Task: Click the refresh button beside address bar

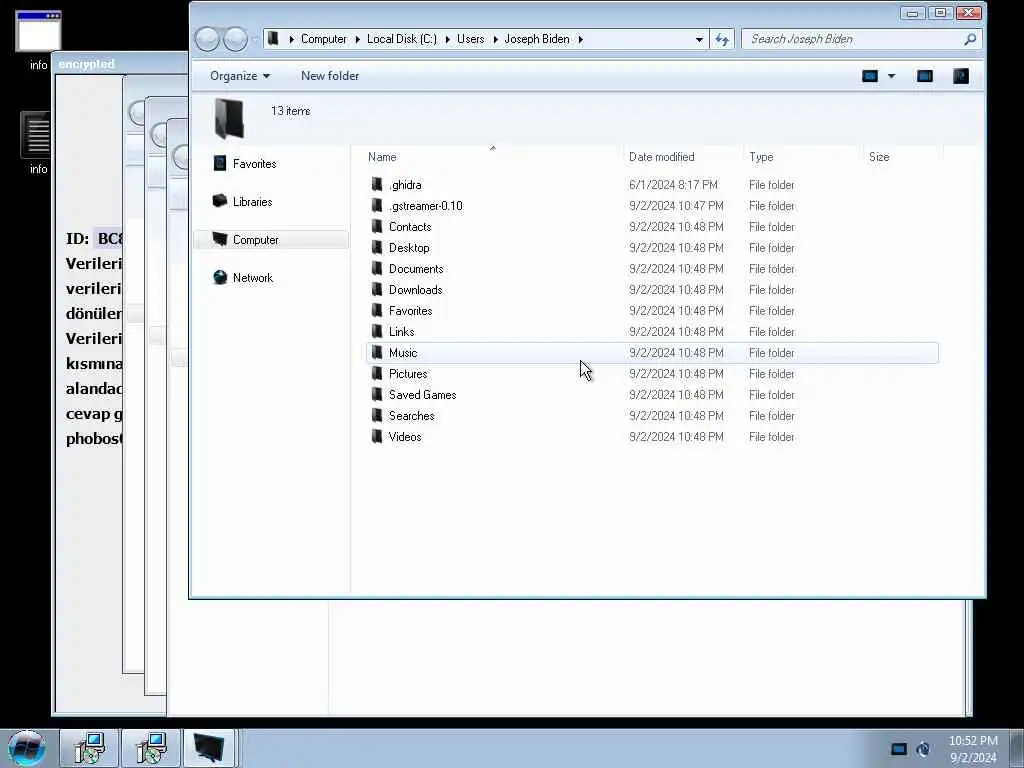Action: point(722,39)
